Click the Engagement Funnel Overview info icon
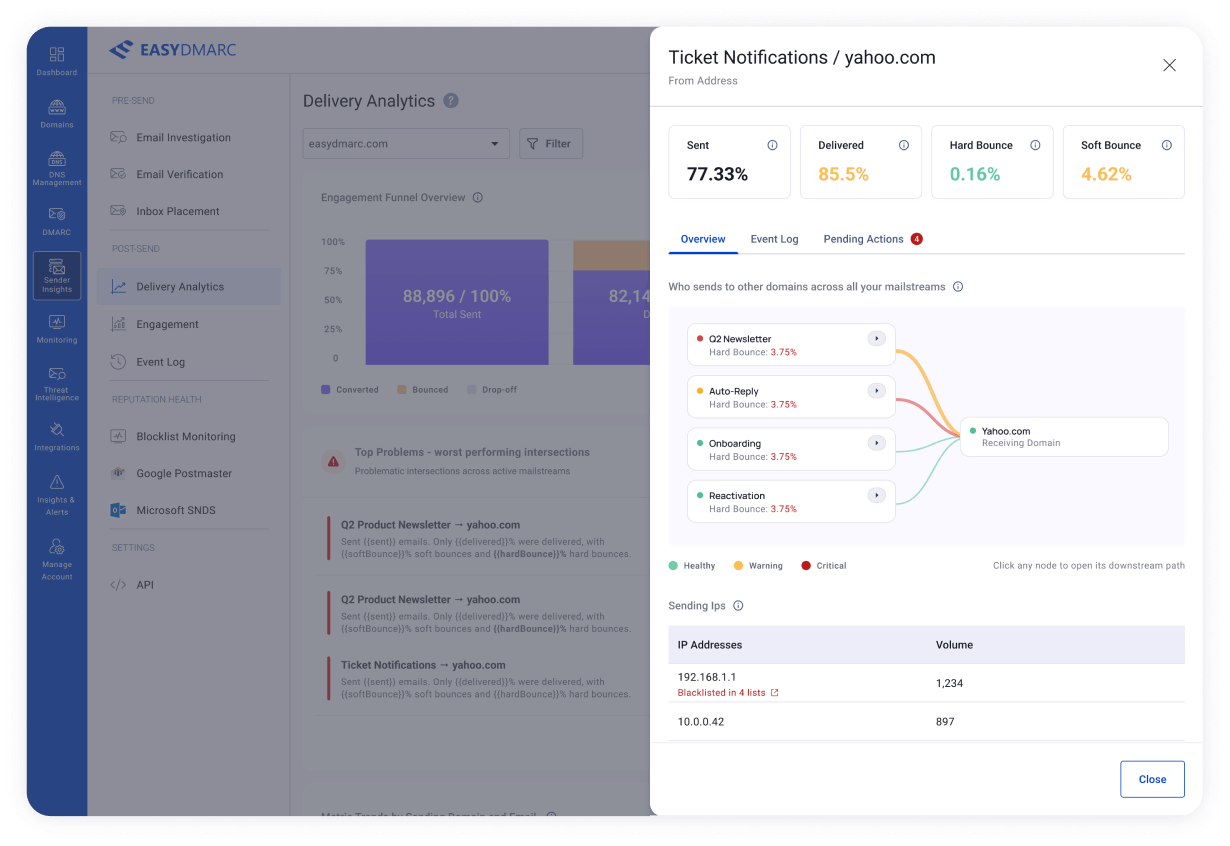Screen dimensions: 1230x846 (478, 197)
